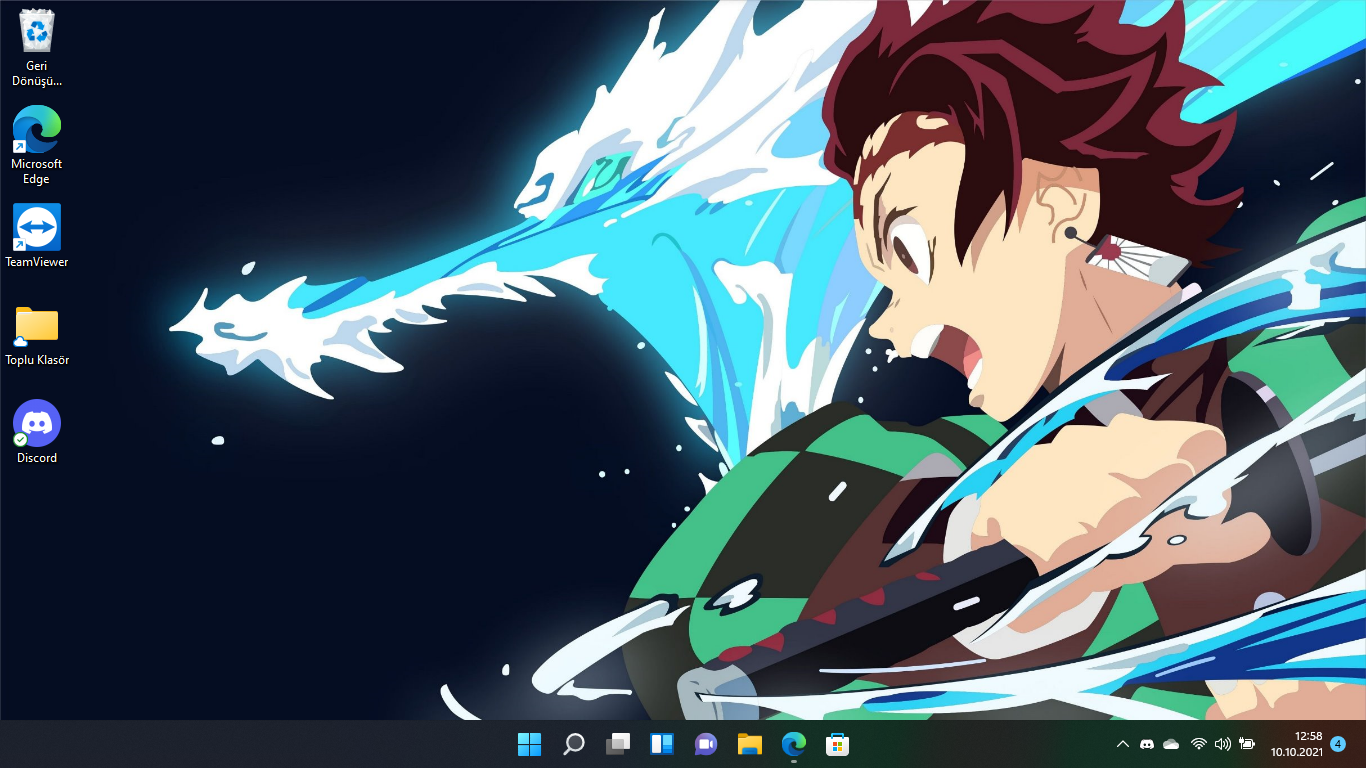
Task: Open the Widgets panel
Action: 662,744
